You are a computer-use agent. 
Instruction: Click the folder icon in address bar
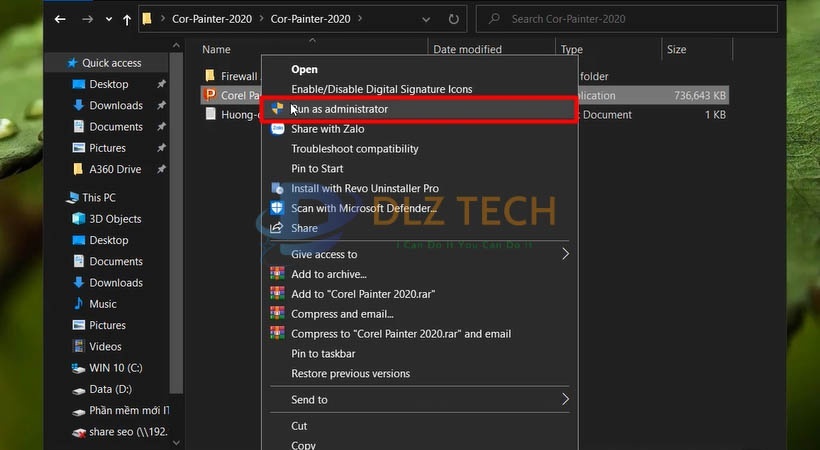click(147, 19)
